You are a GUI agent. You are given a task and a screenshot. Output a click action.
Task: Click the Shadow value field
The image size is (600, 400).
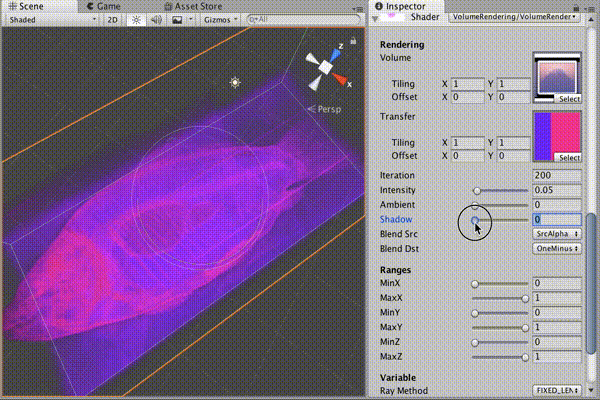557,219
